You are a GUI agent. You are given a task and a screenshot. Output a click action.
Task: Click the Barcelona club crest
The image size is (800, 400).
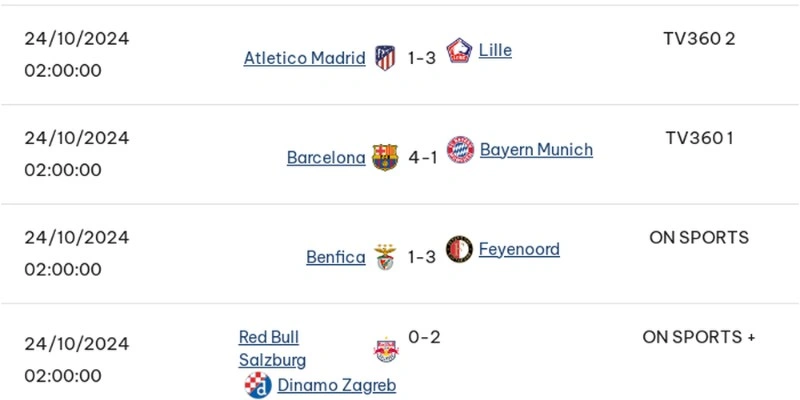click(385, 157)
